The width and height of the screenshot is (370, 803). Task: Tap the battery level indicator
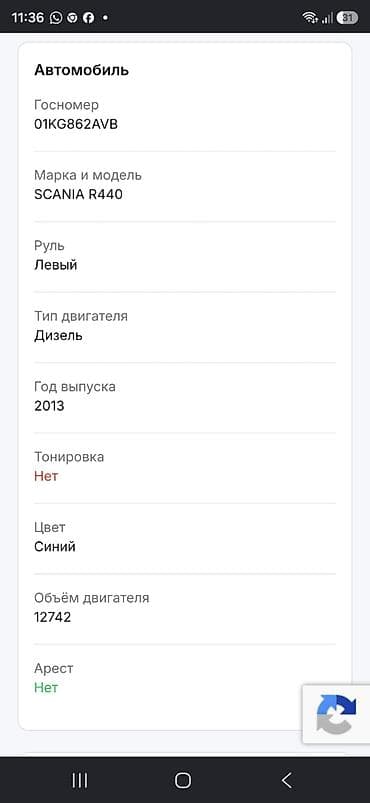(347, 17)
